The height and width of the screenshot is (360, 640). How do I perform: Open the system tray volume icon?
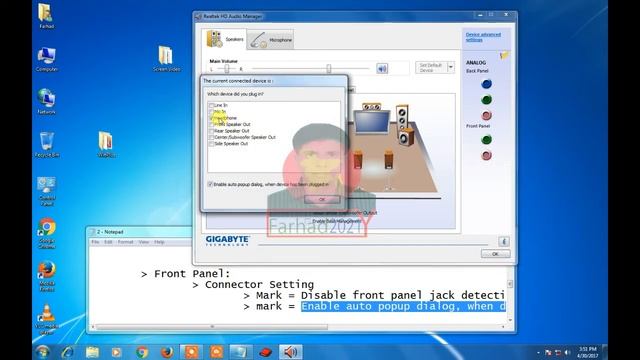(x=567, y=352)
